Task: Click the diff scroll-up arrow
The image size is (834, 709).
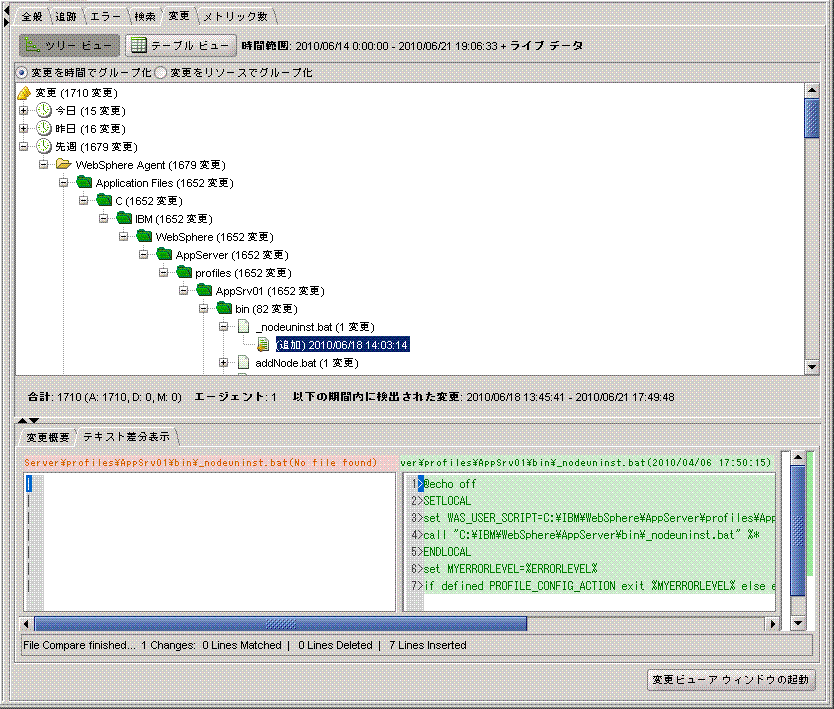Action: 798,457
